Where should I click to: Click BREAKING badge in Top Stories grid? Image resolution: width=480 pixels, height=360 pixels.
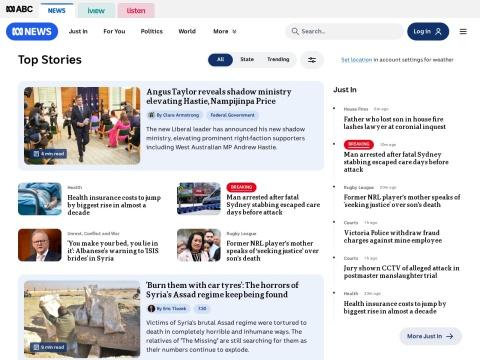pyautogui.click(x=241, y=187)
